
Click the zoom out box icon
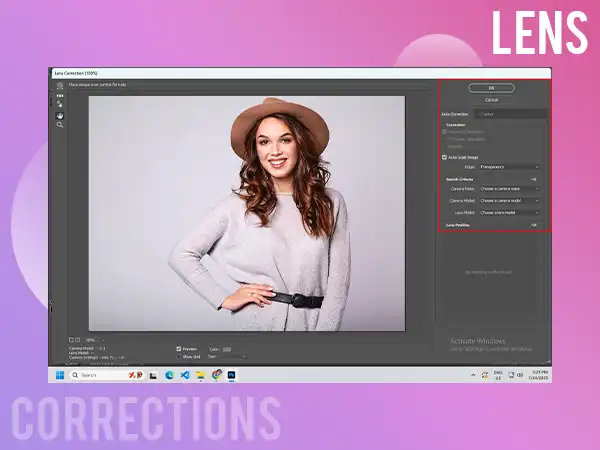point(71,340)
